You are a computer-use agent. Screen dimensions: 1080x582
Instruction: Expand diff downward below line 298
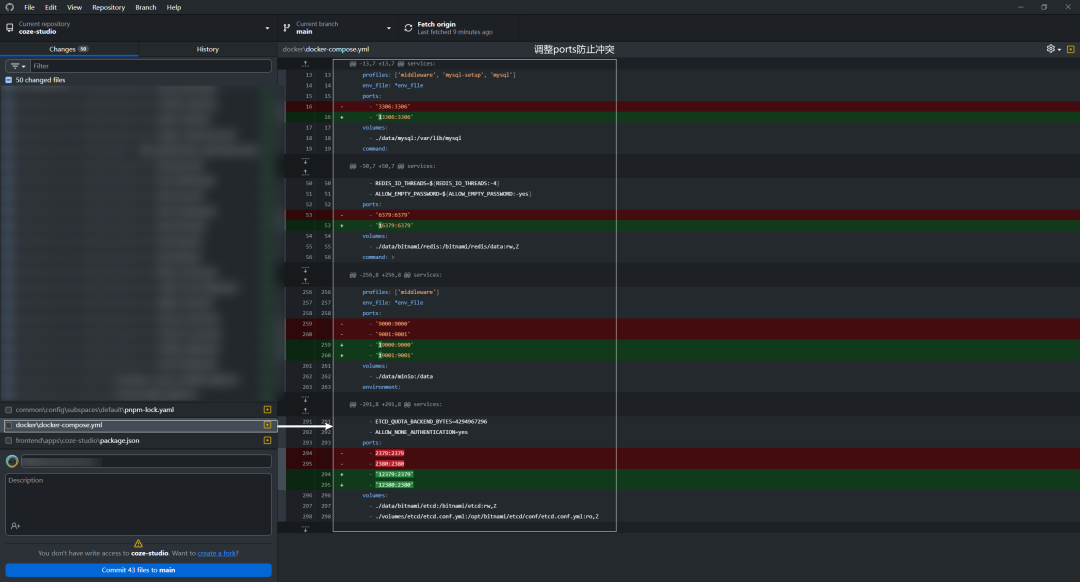(x=305, y=528)
